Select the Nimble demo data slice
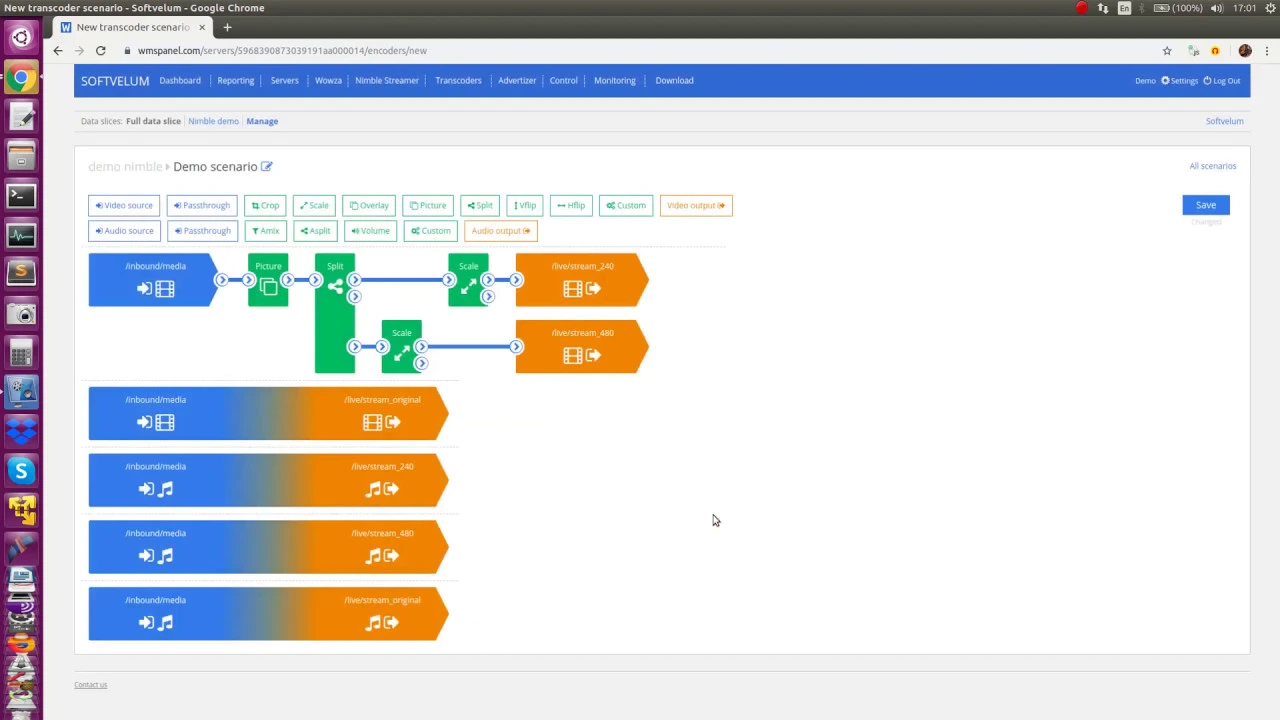Image resolution: width=1280 pixels, height=720 pixels. tap(213, 121)
